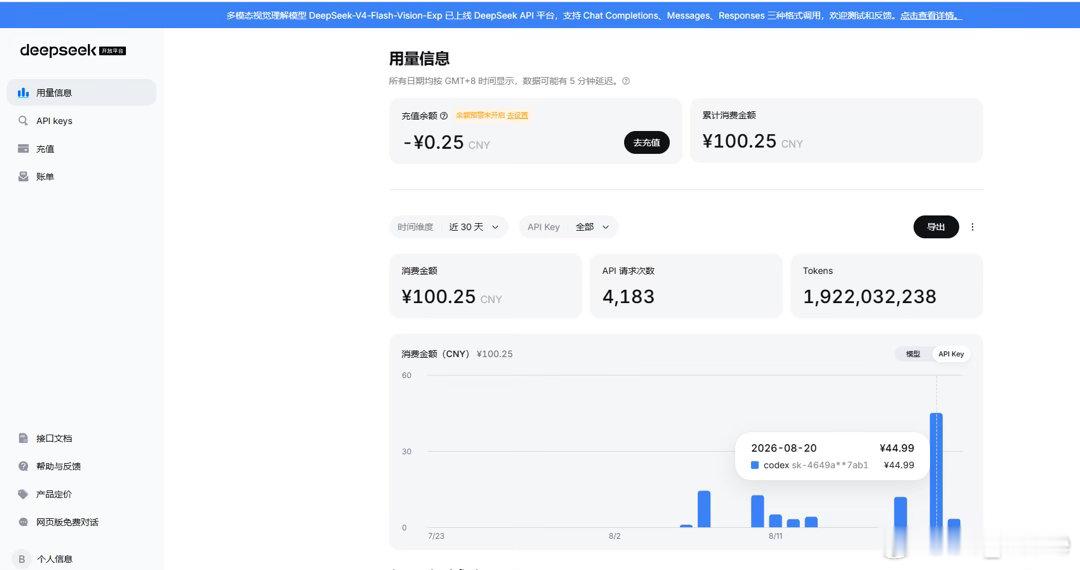The width and height of the screenshot is (1080, 570).
Task: Click the 8/2 axis label
Action: tap(614, 536)
